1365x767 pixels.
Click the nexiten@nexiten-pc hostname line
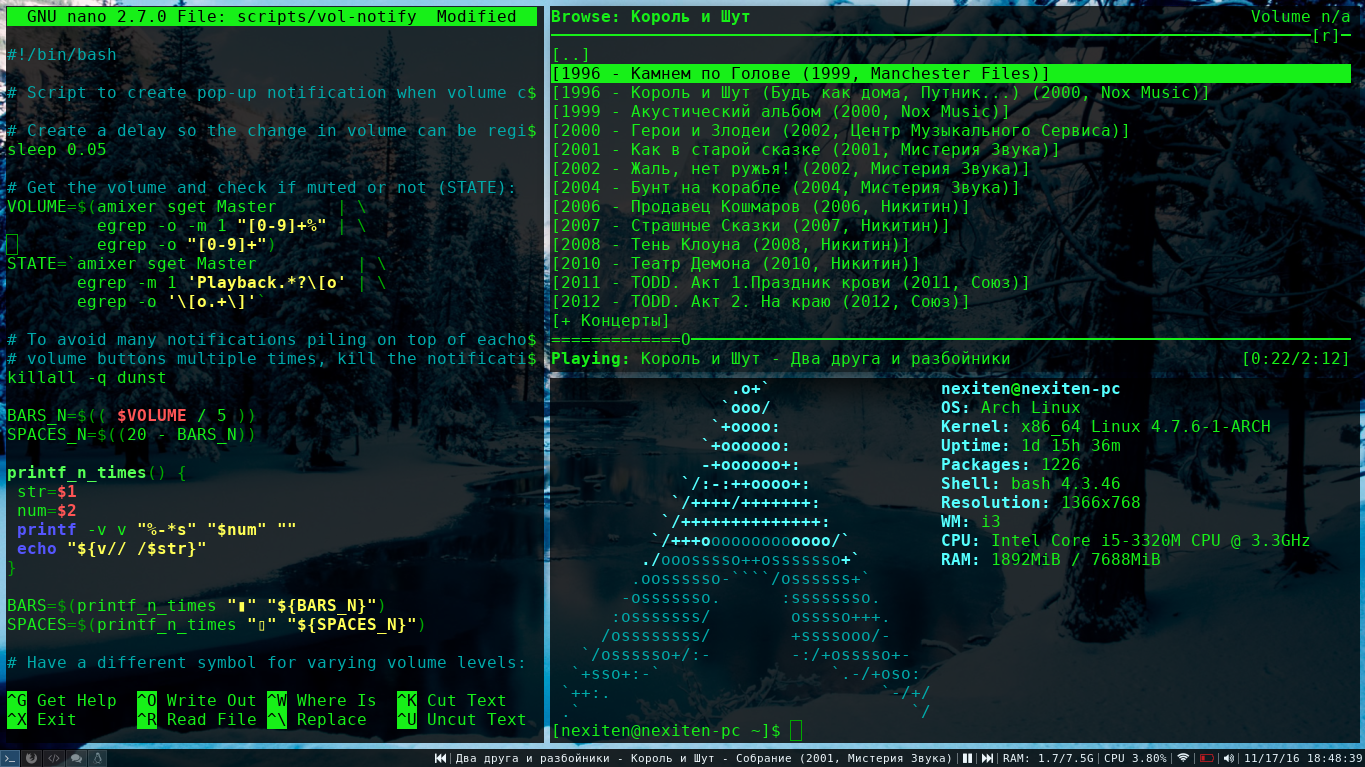tap(1031, 389)
